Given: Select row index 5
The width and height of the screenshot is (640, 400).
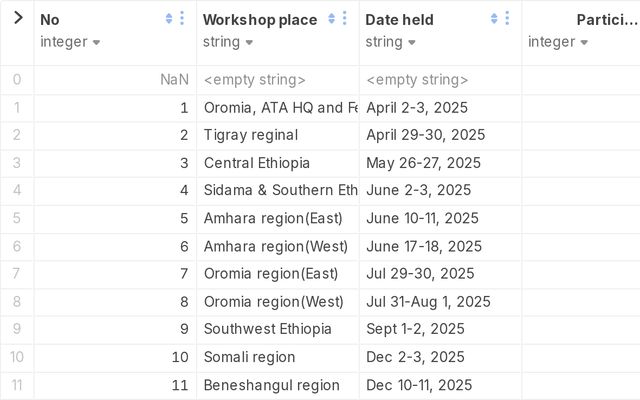Looking at the screenshot, I should tap(16, 218).
